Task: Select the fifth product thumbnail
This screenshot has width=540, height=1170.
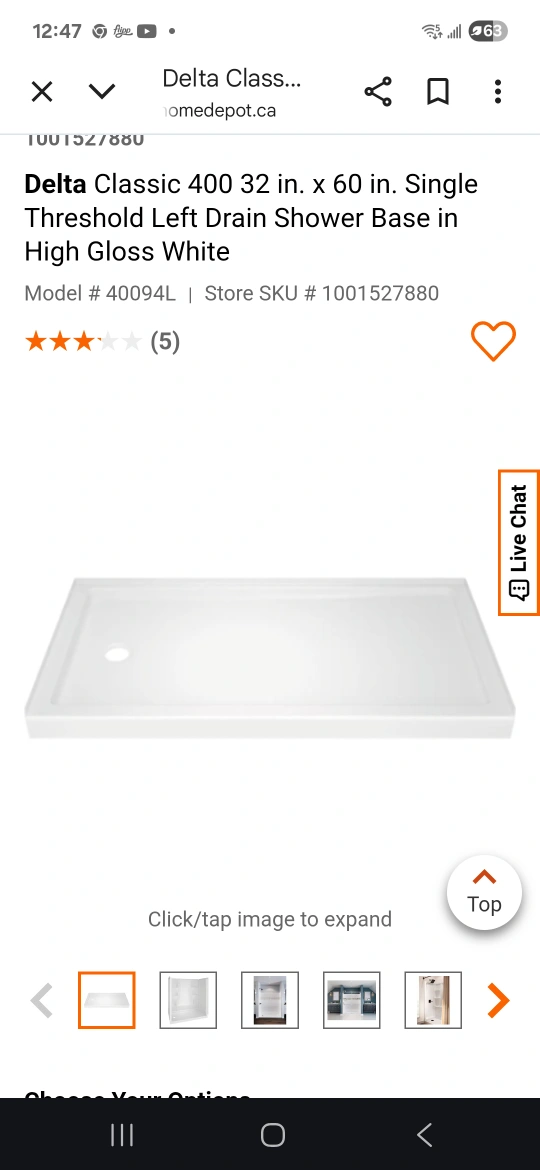Action: [x=433, y=1000]
